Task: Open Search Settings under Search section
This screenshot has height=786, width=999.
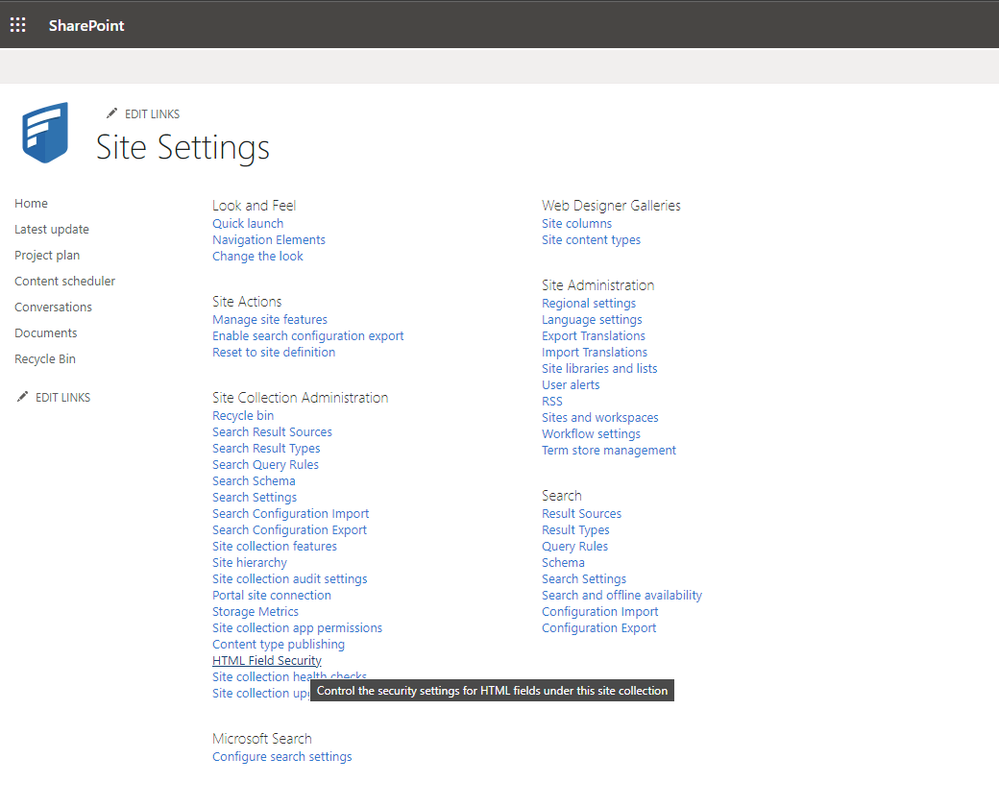Action: tap(584, 579)
